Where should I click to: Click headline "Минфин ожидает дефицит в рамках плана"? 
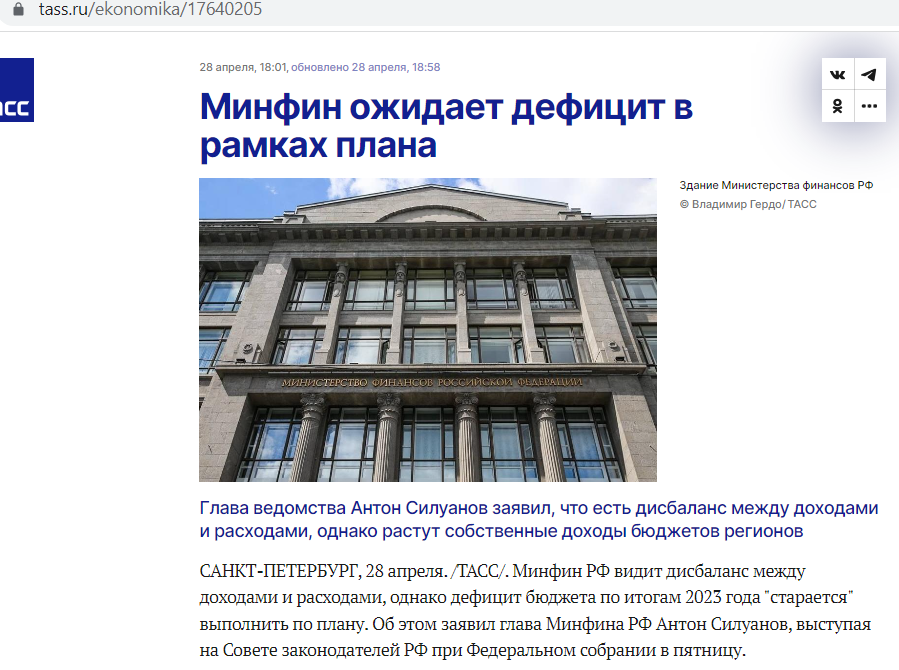point(446,126)
